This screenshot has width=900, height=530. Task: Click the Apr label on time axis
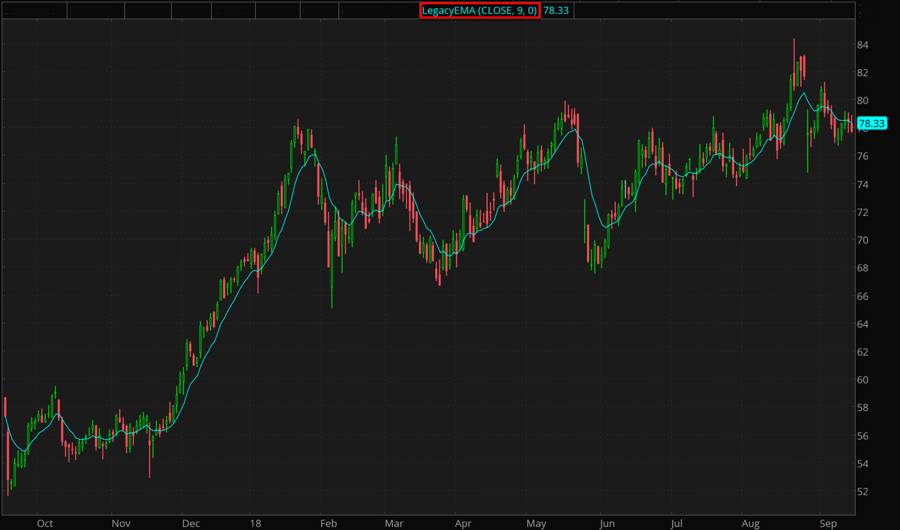[463, 522]
